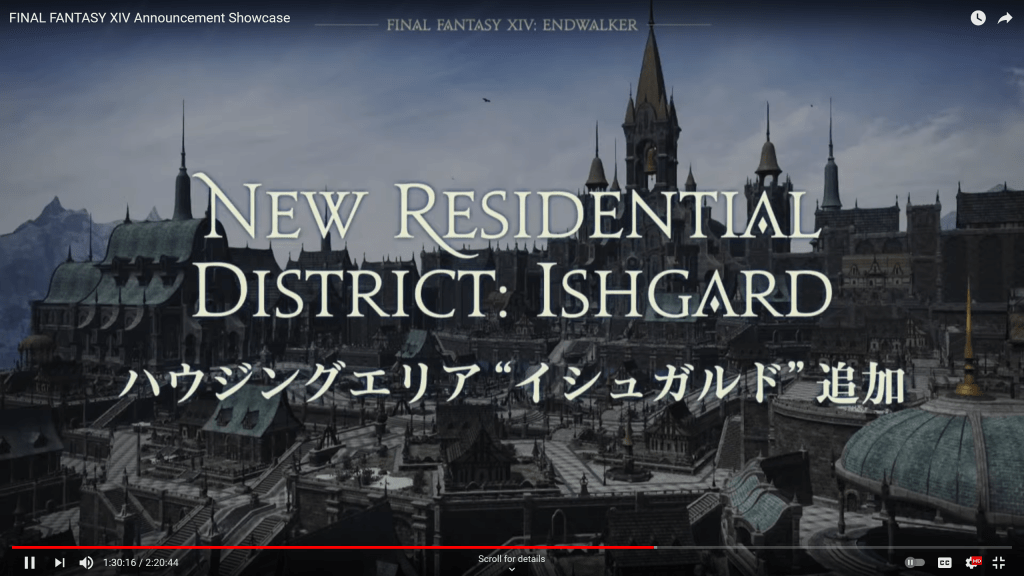The height and width of the screenshot is (576, 1024).
Task: Expand details using chevron under 'Scroll for details'
Action: [x=511, y=570]
